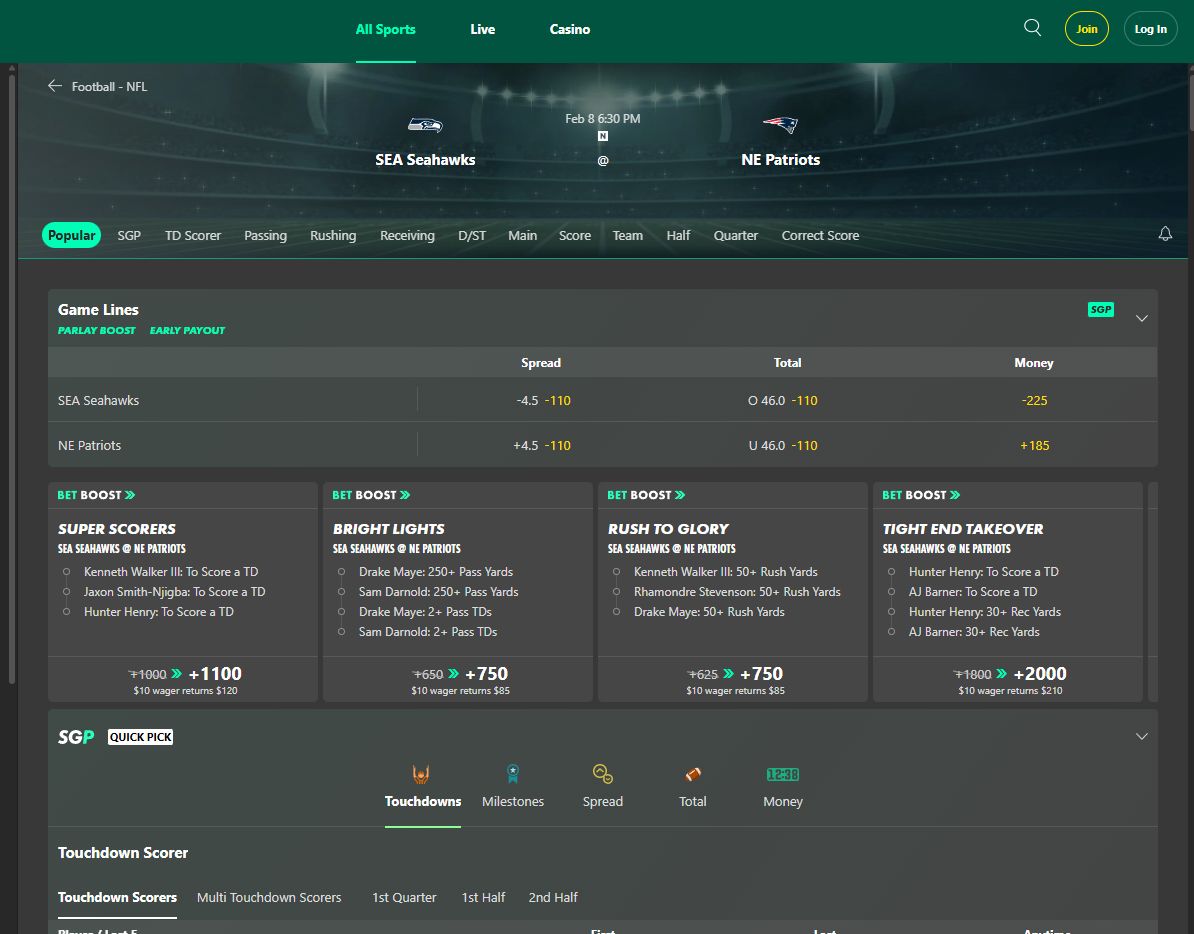This screenshot has height=934, width=1194.
Task: Add Bright Lights boost at +750
Action: (x=458, y=679)
